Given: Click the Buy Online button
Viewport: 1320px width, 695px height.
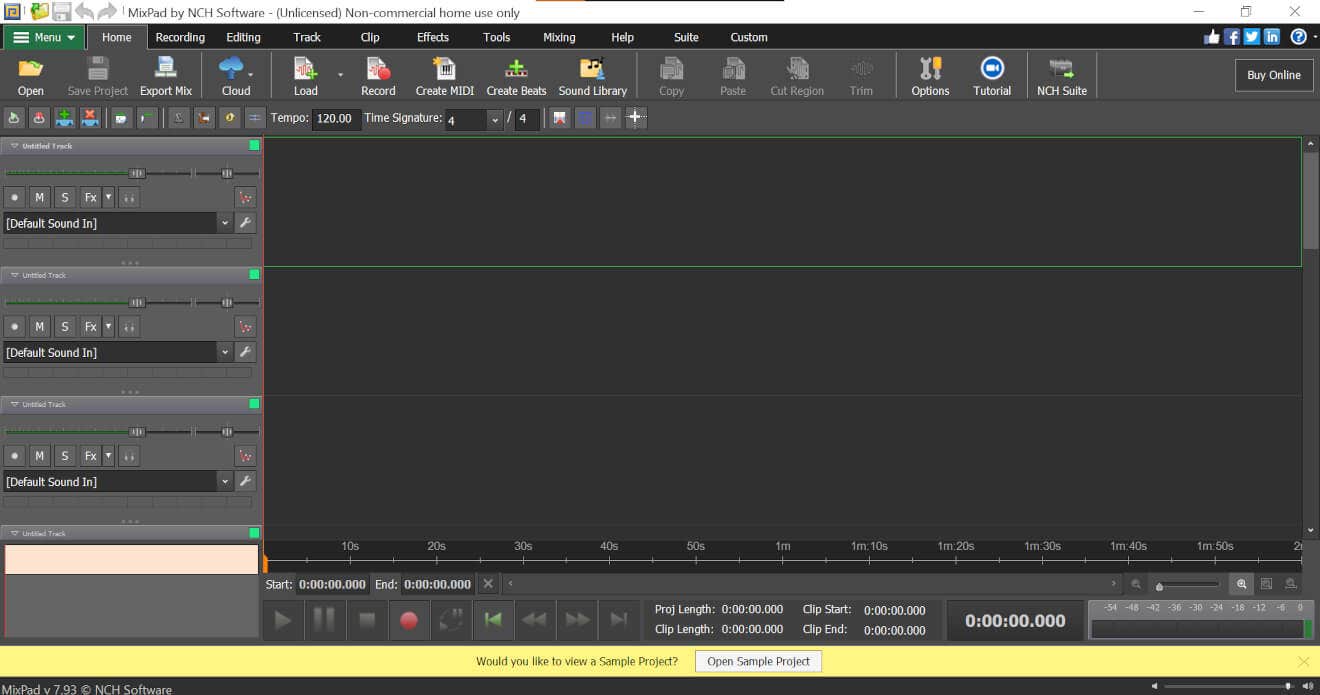Looking at the screenshot, I should (1274, 75).
